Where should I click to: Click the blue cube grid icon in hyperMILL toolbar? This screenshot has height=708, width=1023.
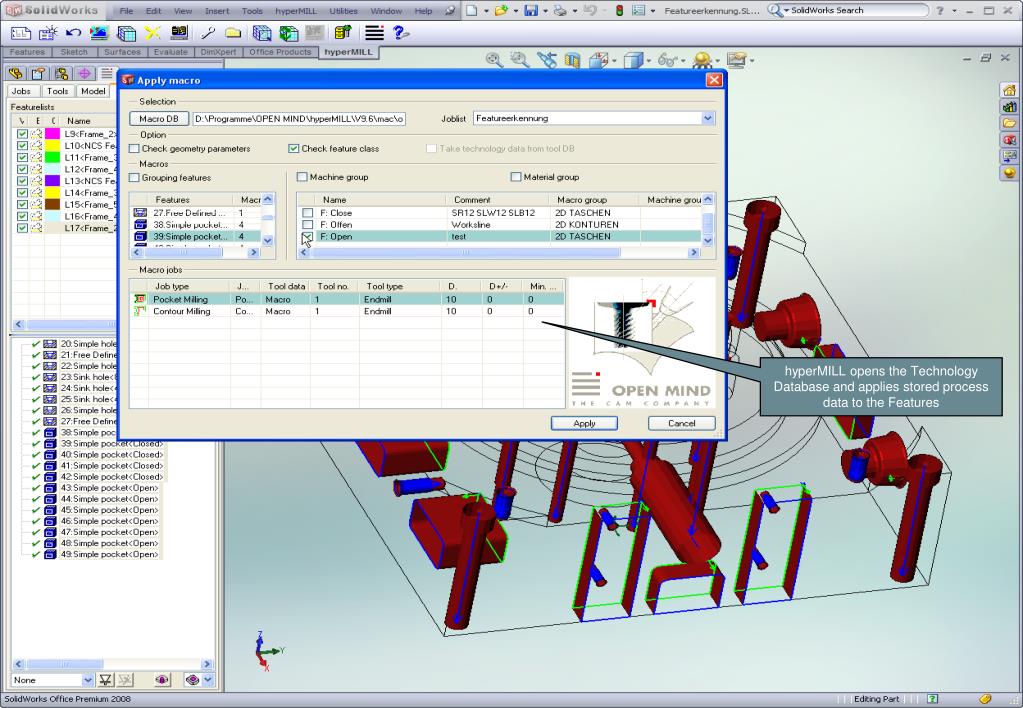coord(262,33)
